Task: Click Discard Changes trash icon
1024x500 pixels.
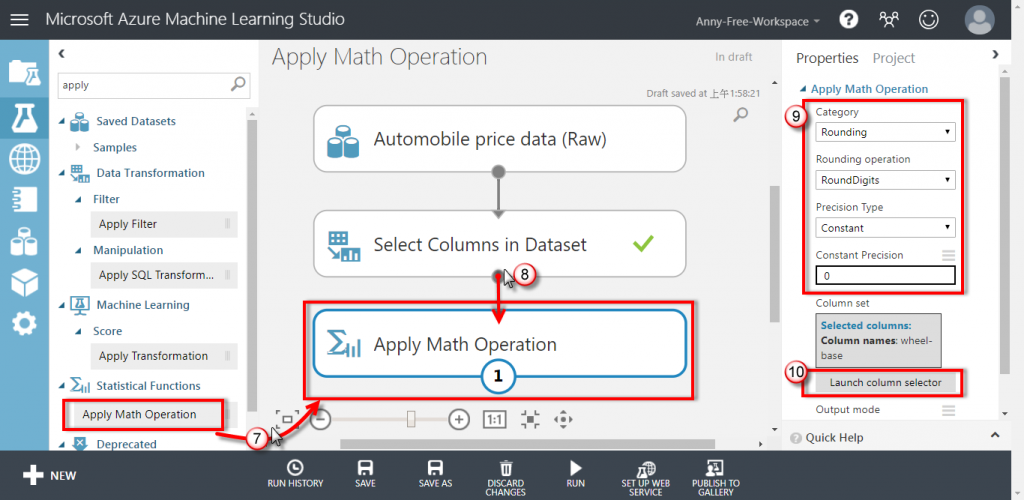Action: click(x=505, y=478)
